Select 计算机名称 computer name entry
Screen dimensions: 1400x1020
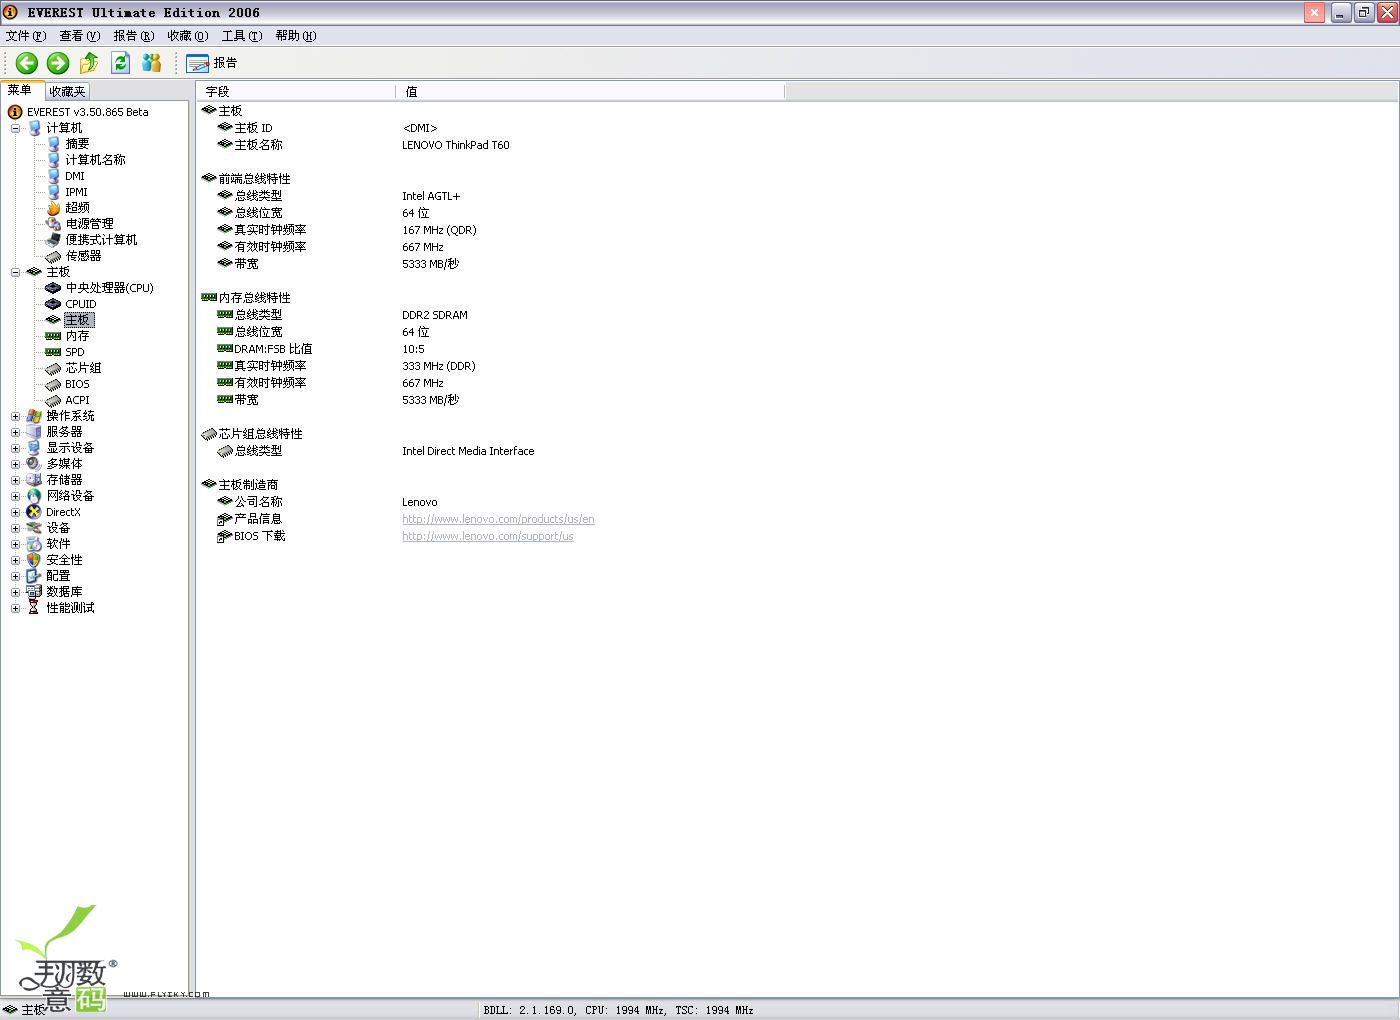pos(95,160)
